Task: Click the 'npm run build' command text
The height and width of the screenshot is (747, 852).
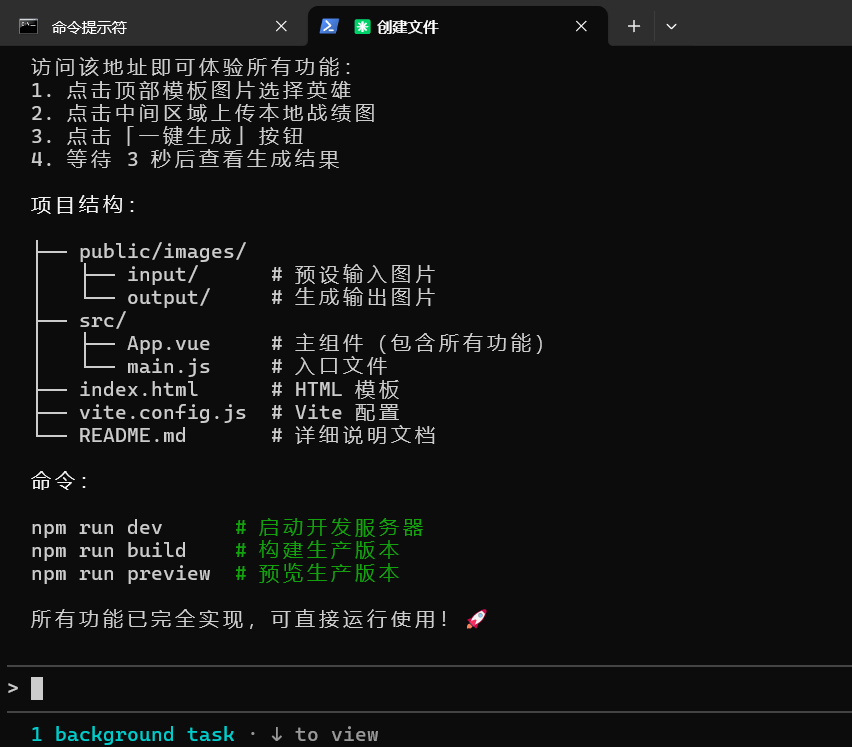Action: (109, 550)
